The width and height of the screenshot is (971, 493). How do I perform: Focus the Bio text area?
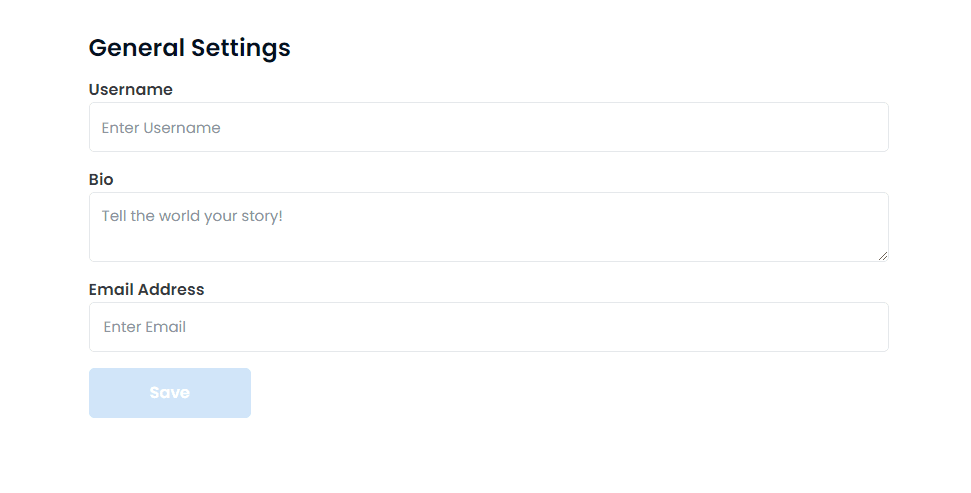(x=488, y=227)
